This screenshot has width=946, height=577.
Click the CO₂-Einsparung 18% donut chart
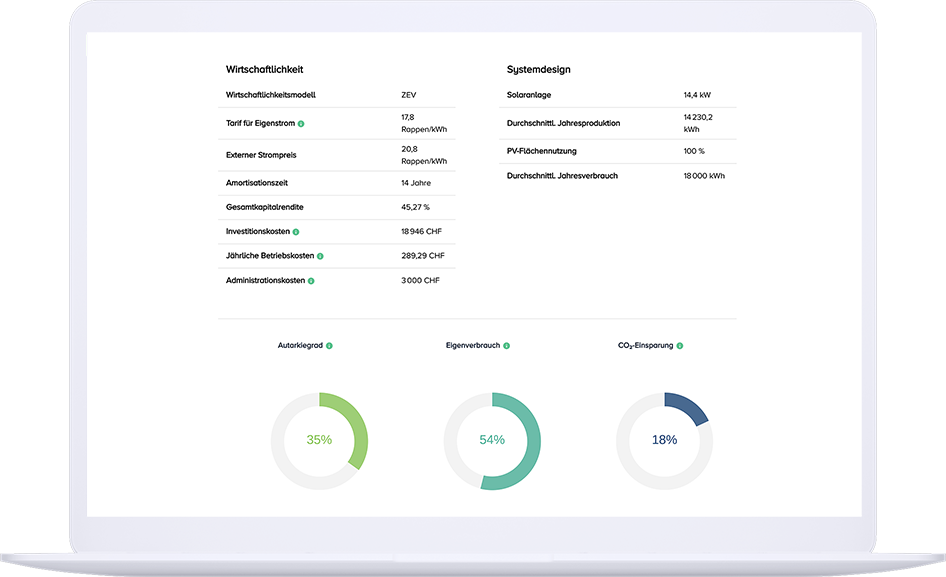click(x=664, y=441)
